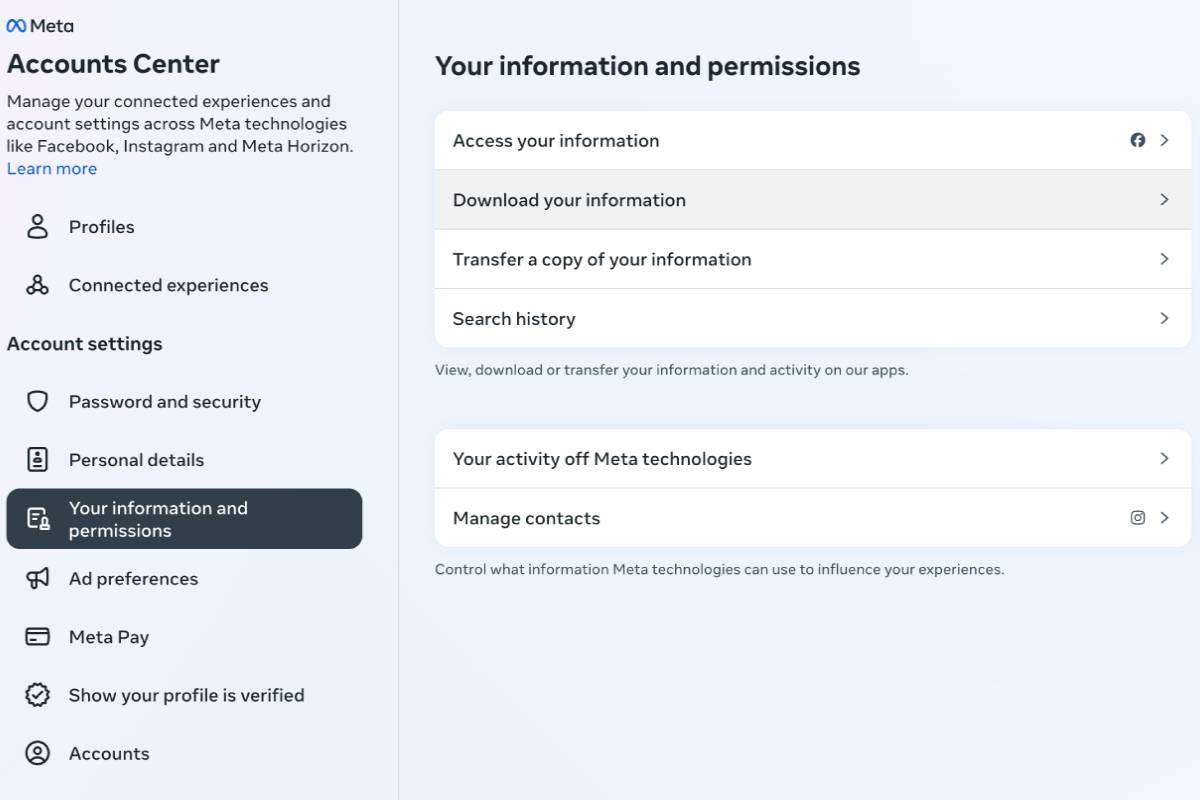Screen dimensions: 1200x800
Task: Expand Download your information chevron
Action: (x=1164, y=200)
